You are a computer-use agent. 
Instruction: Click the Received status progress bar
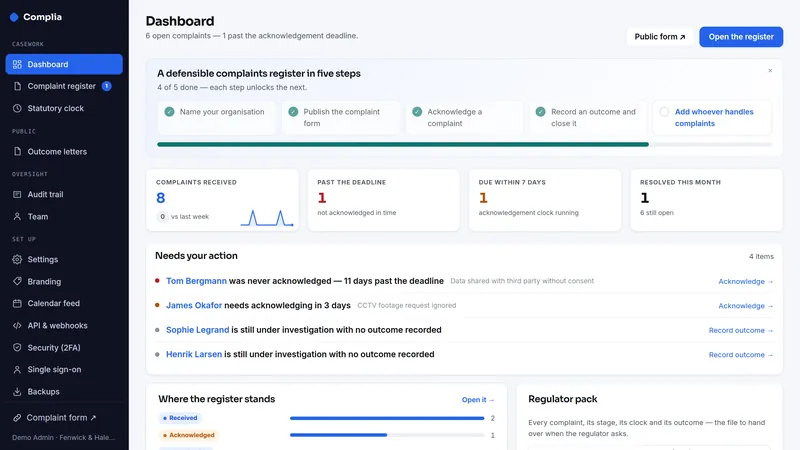pyautogui.click(x=387, y=418)
